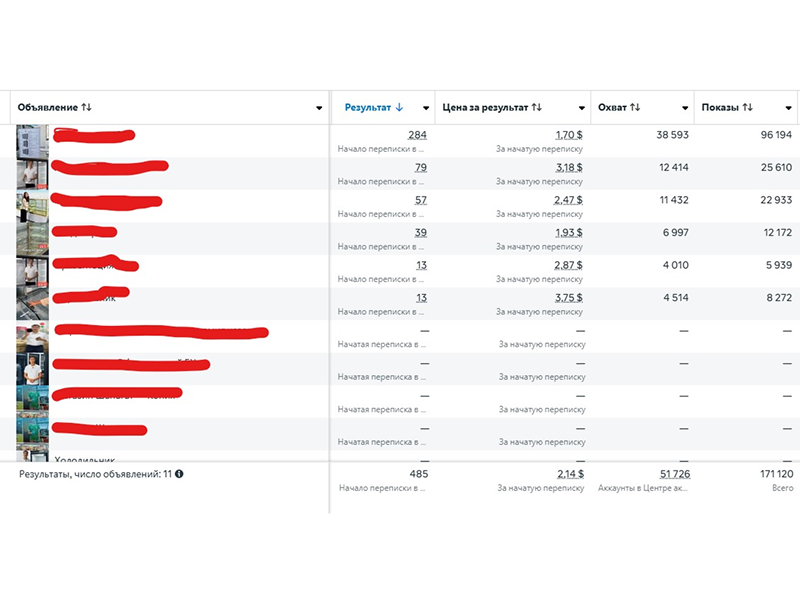Click the 1,70 $ cost value
The width and height of the screenshot is (800, 600).
tap(569, 135)
